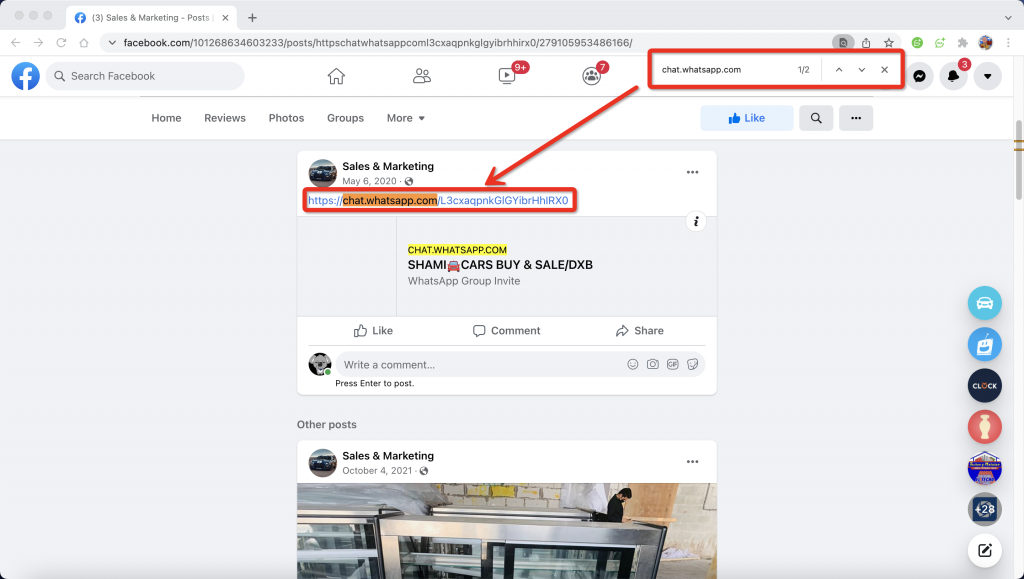This screenshot has width=1024, height=579.
Task: Open the October 4 post photo
Action: click(507, 531)
